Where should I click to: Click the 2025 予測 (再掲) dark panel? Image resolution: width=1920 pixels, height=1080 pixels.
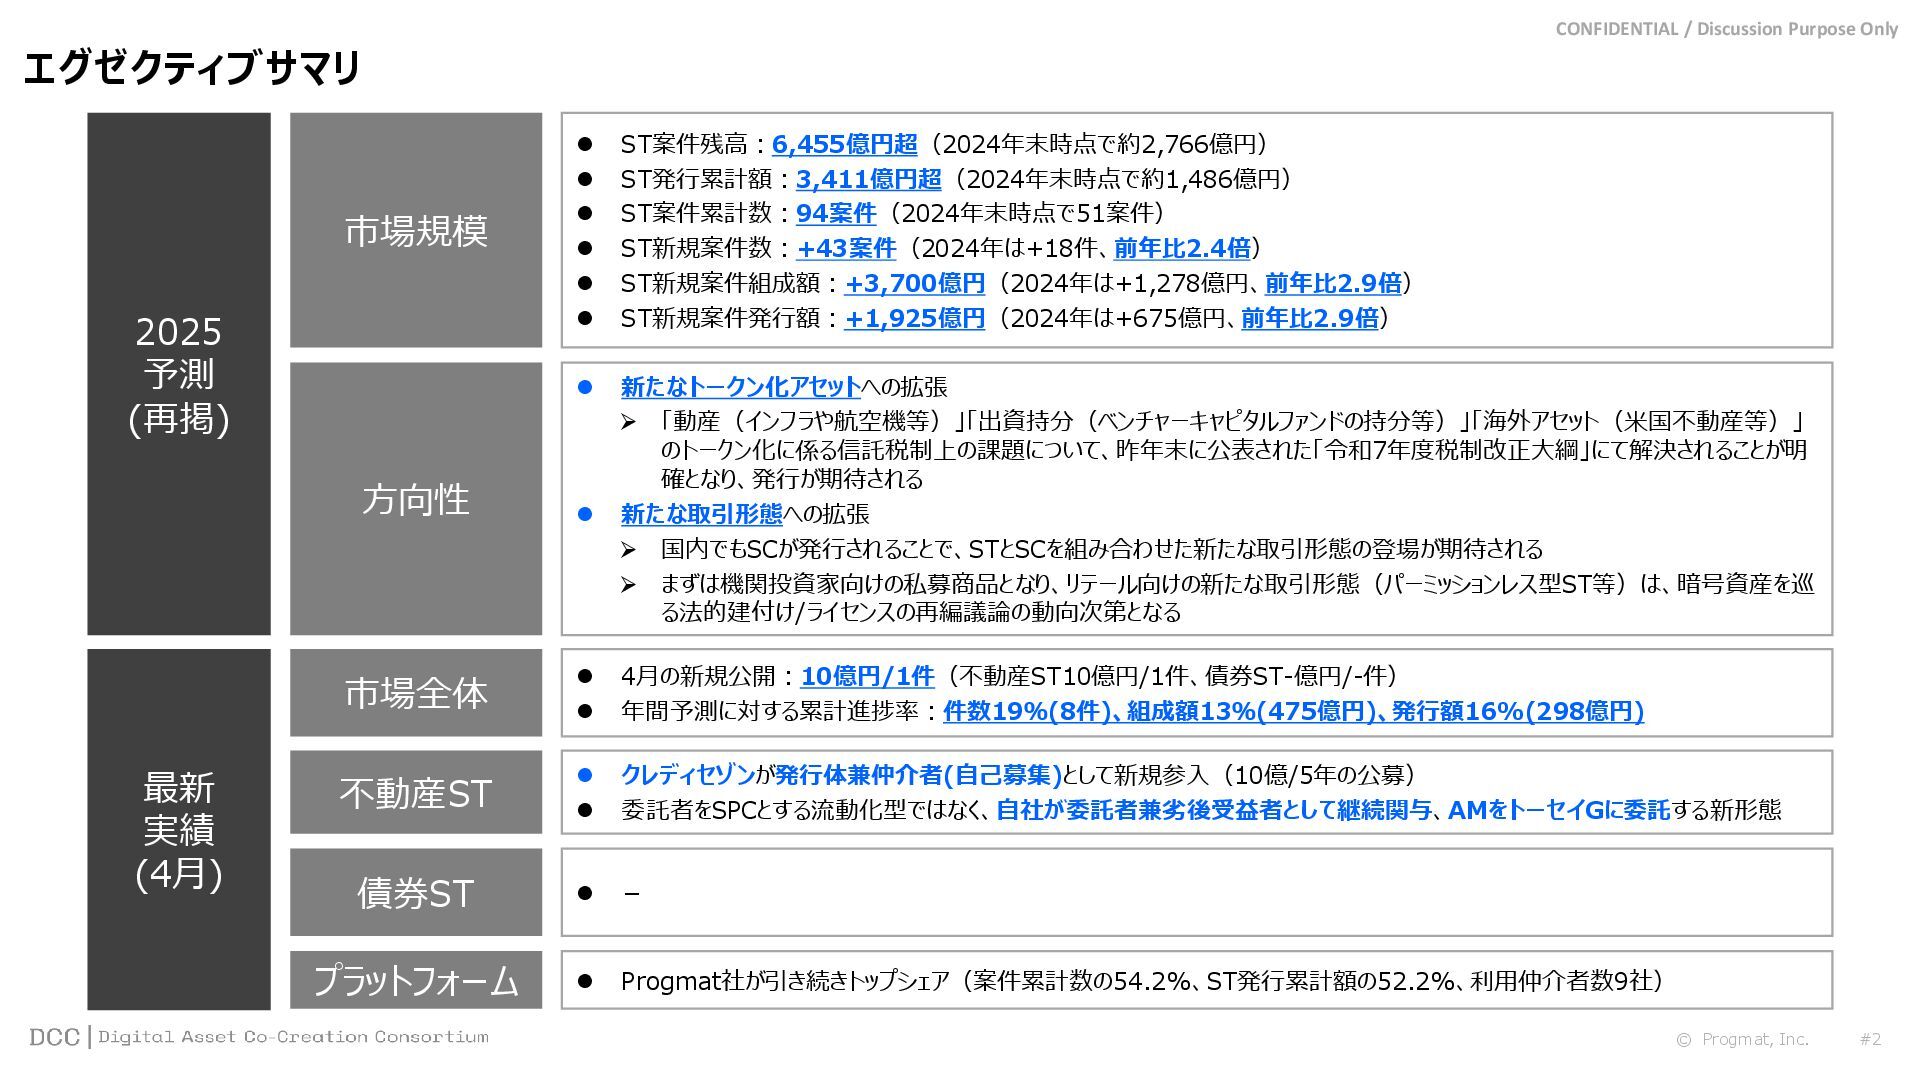[179, 374]
